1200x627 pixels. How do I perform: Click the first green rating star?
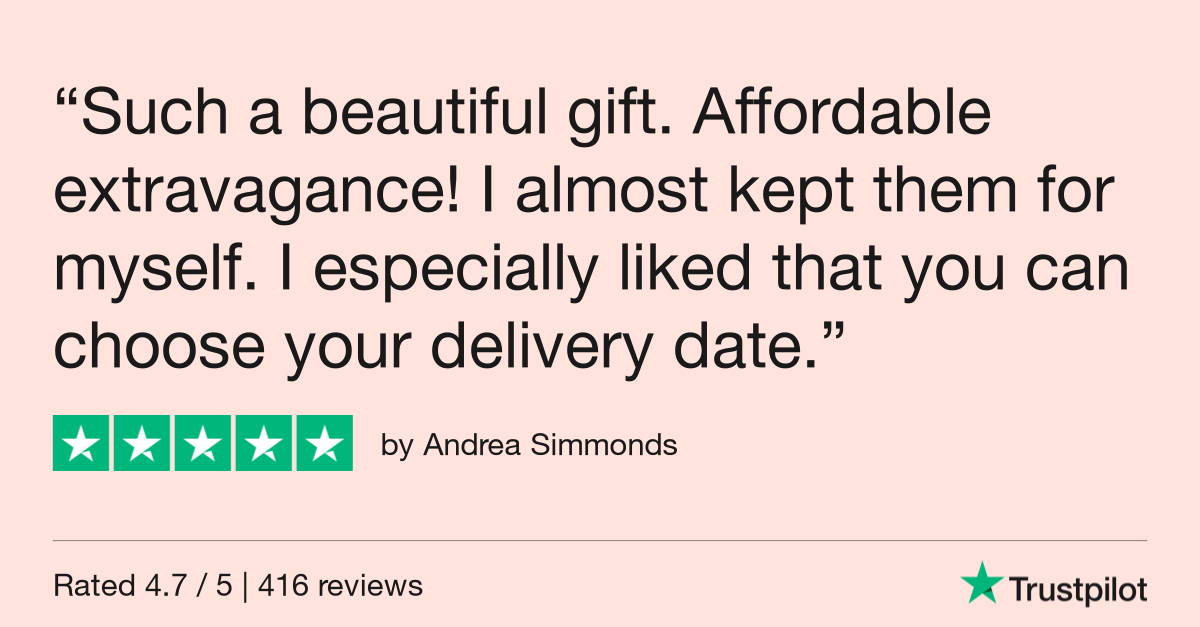click(x=81, y=442)
